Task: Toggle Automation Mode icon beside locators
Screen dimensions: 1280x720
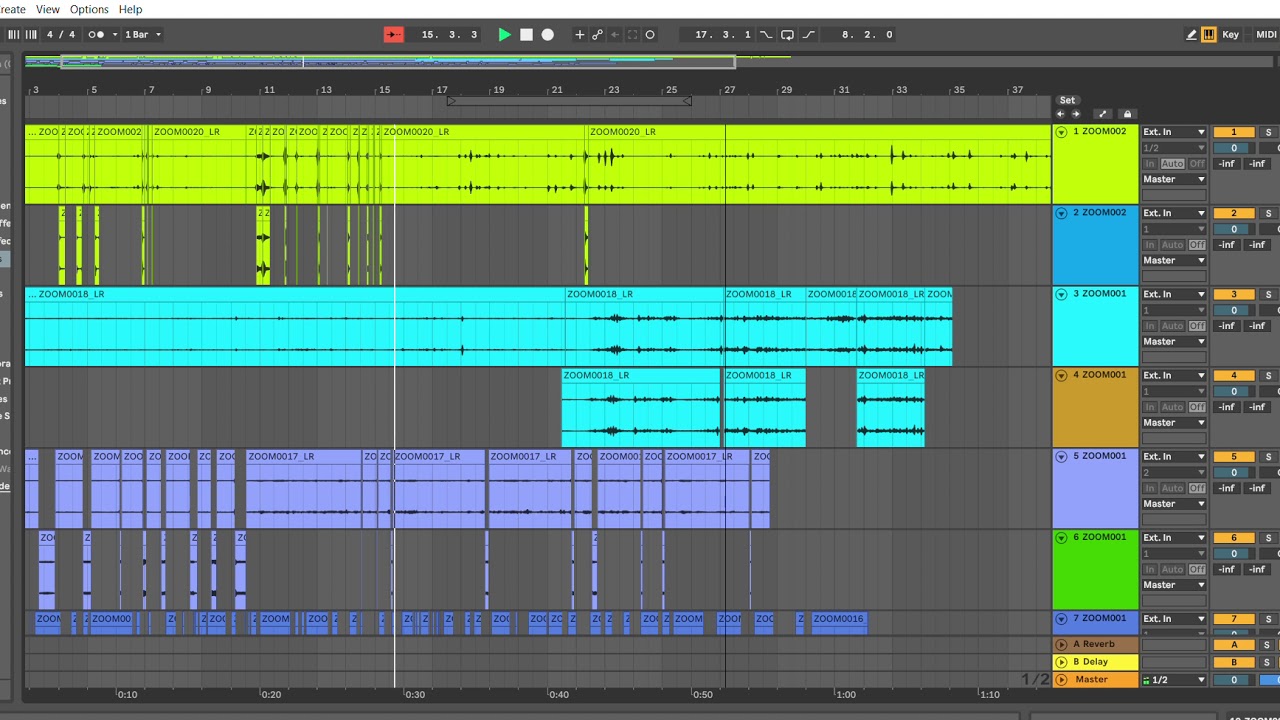Action: [x=1103, y=114]
